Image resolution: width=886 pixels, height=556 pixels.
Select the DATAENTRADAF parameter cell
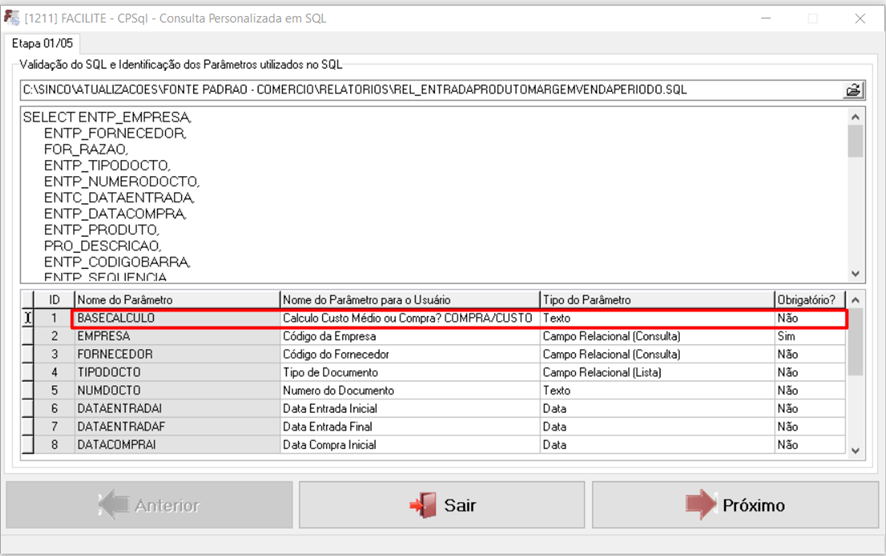coord(177,427)
